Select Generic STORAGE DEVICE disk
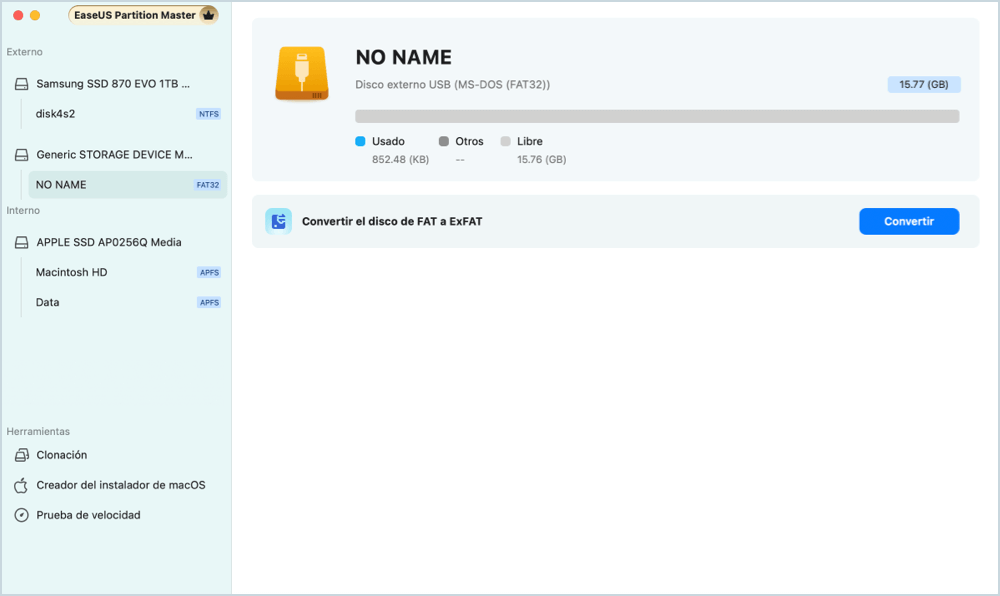The width and height of the screenshot is (1000, 596). tap(115, 155)
